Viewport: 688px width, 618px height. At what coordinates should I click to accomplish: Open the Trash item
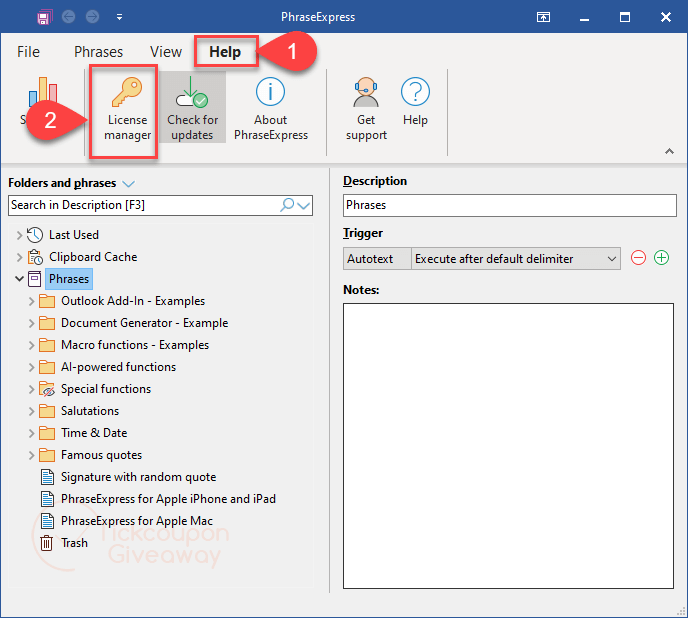click(x=74, y=543)
